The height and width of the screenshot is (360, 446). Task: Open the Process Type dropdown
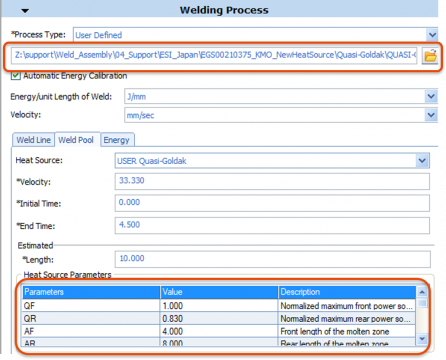tap(432, 35)
